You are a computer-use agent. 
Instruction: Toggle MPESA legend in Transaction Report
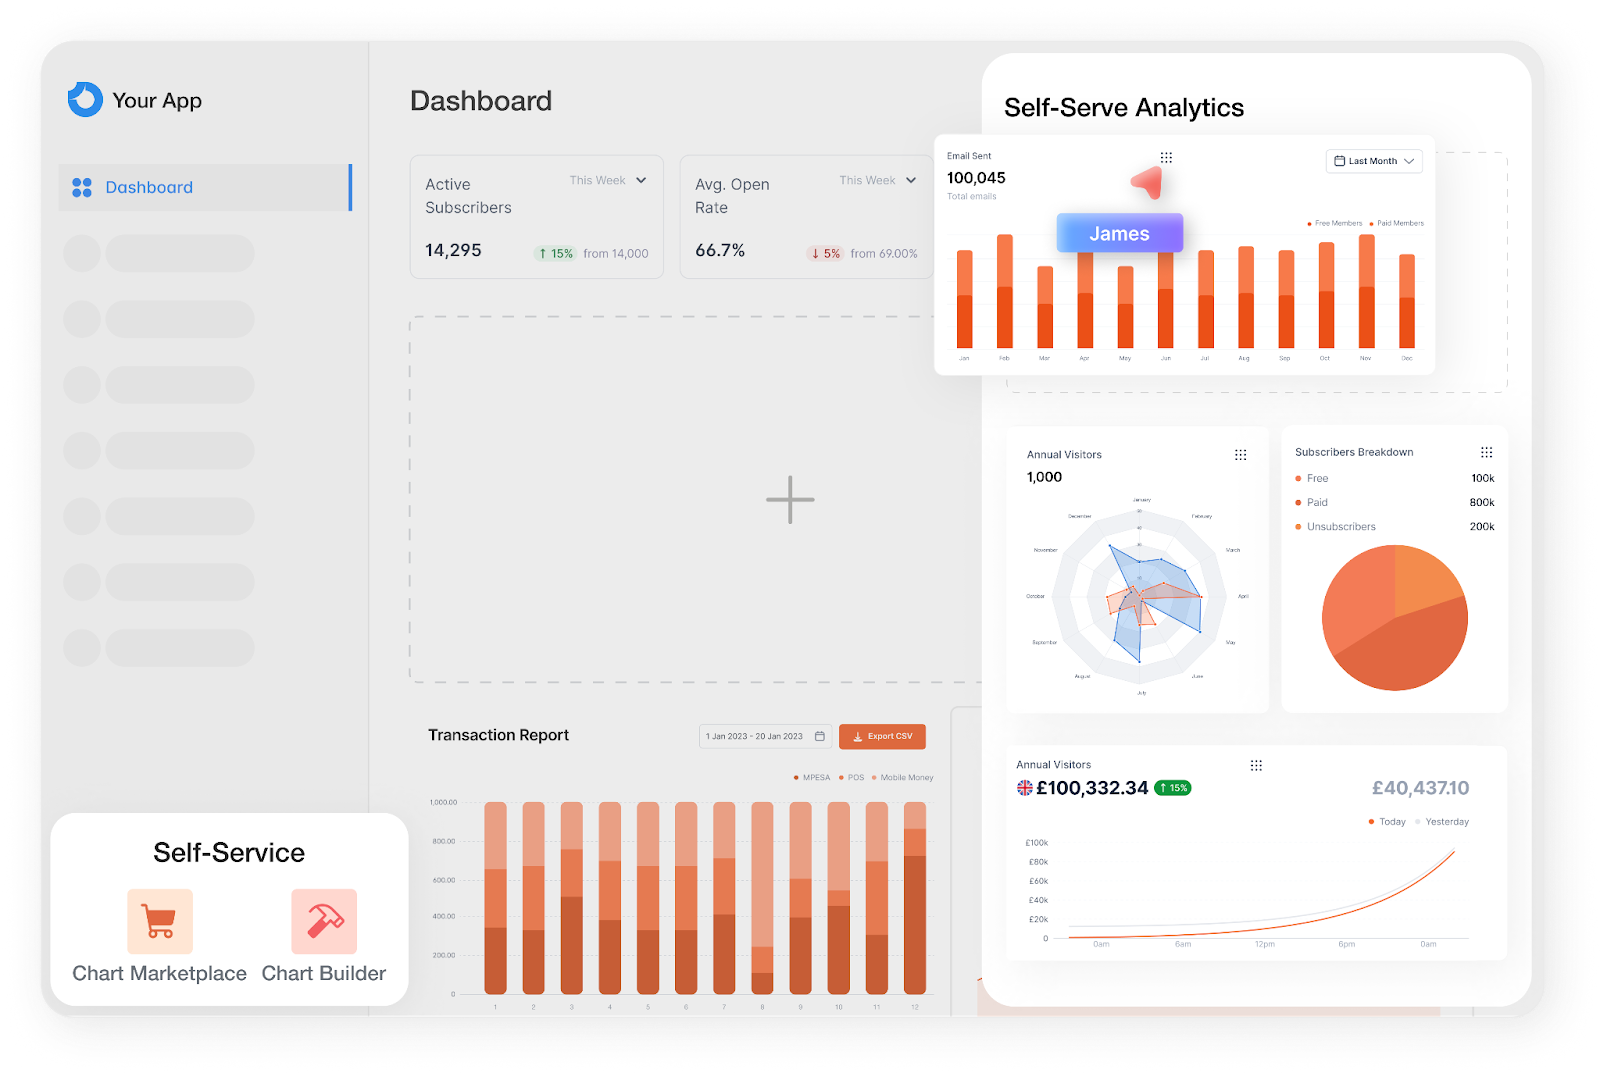click(812, 777)
